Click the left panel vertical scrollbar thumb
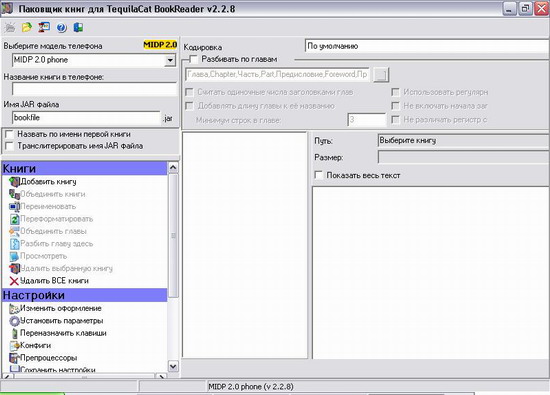The width and height of the screenshot is (550, 395). coord(173,235)
